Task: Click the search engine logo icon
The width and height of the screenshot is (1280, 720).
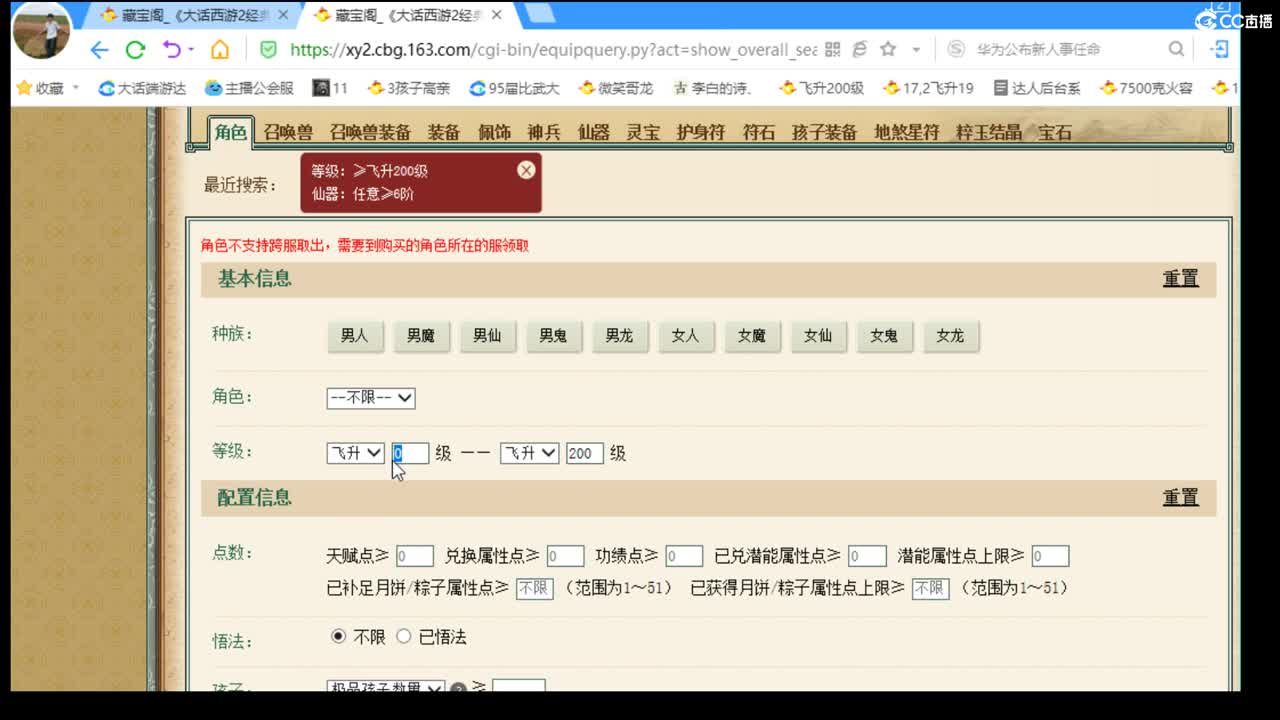Action: tap(956, 49)
